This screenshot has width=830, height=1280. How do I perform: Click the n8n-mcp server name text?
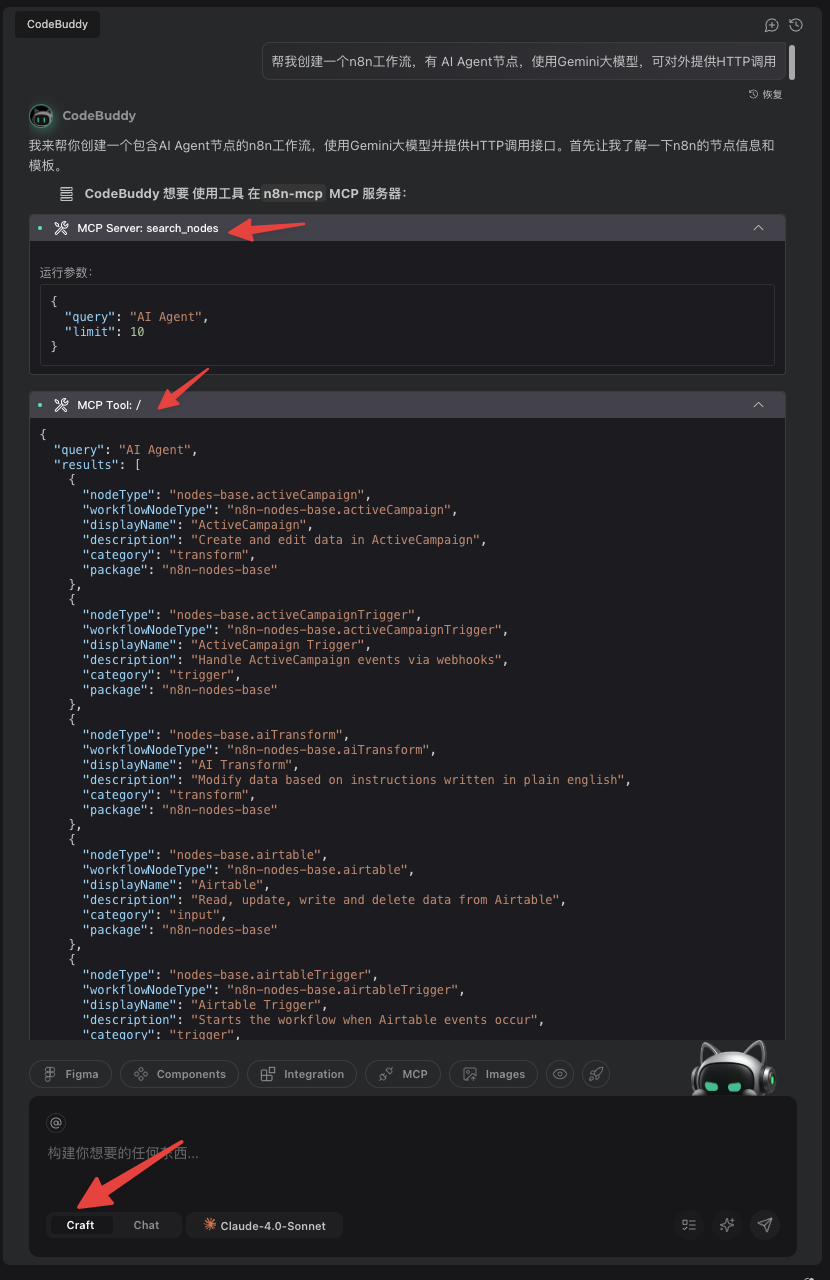pos(293,193)
